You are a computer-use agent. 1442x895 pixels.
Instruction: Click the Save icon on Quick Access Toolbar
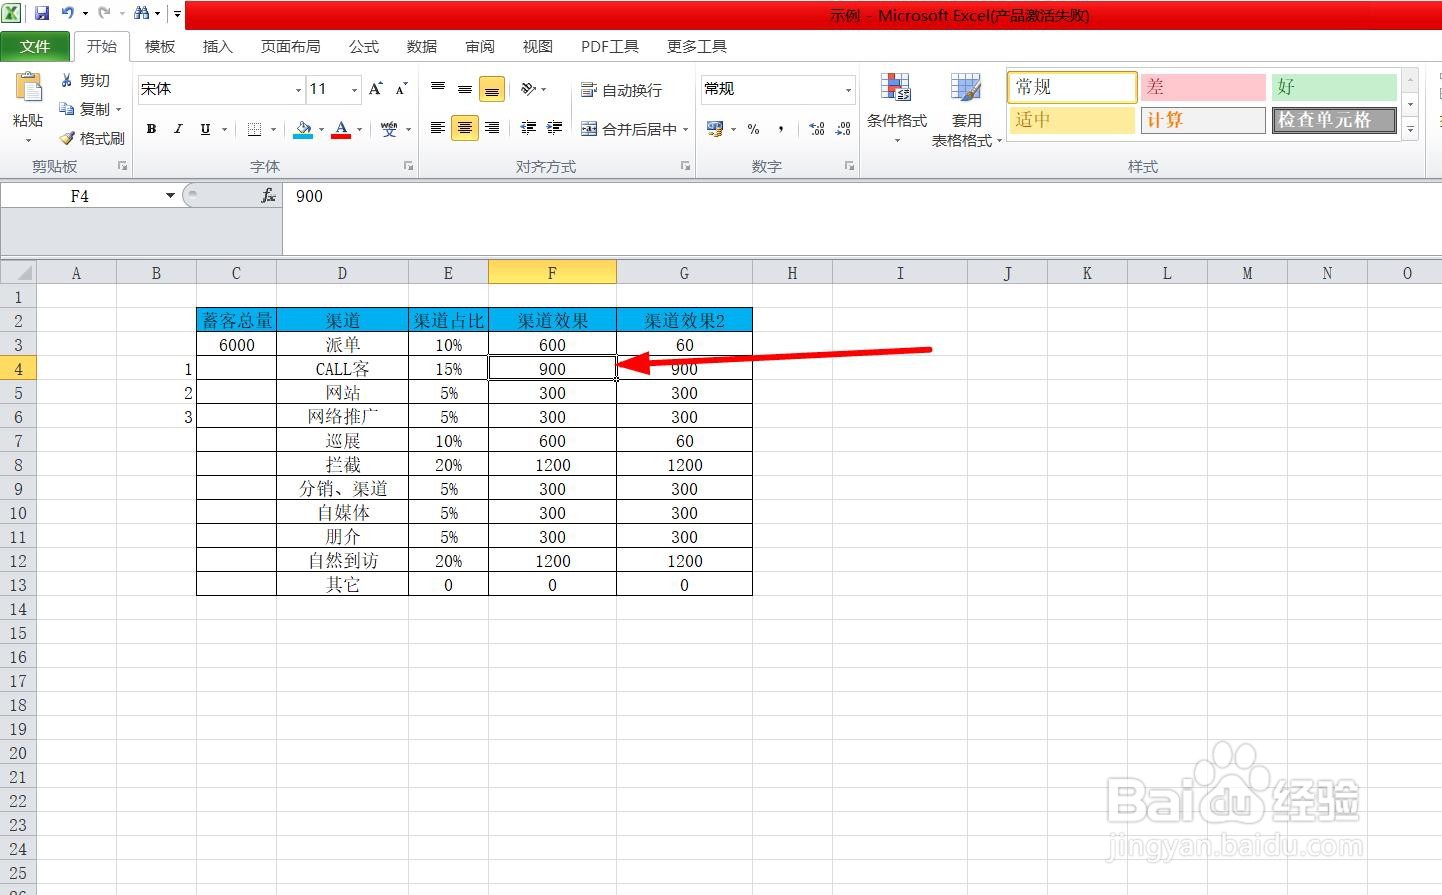pos(41,13)
